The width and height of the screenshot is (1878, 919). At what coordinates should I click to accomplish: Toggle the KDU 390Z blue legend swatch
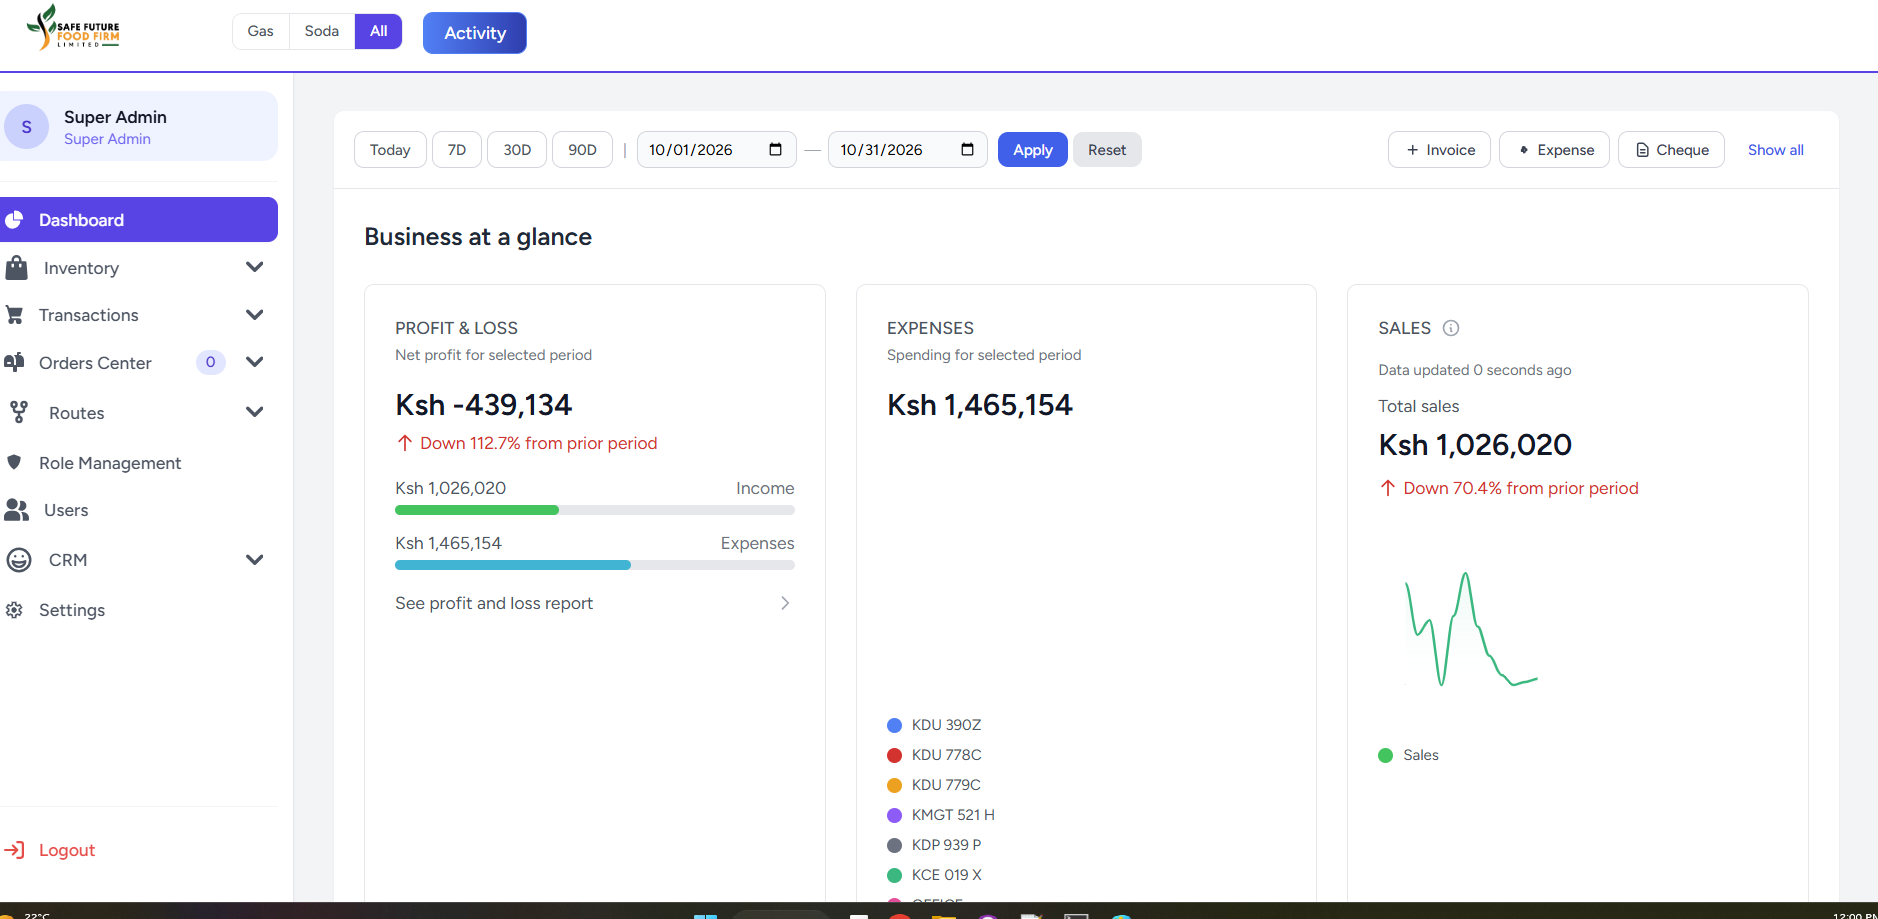895,725
